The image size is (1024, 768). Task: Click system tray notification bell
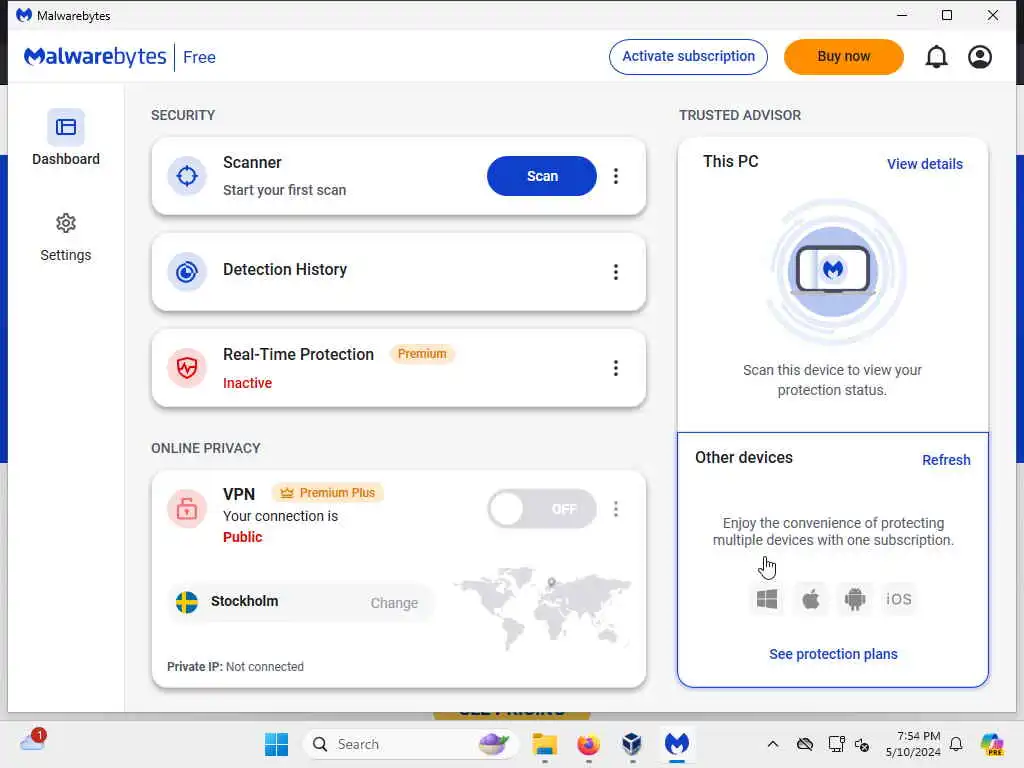955,744
